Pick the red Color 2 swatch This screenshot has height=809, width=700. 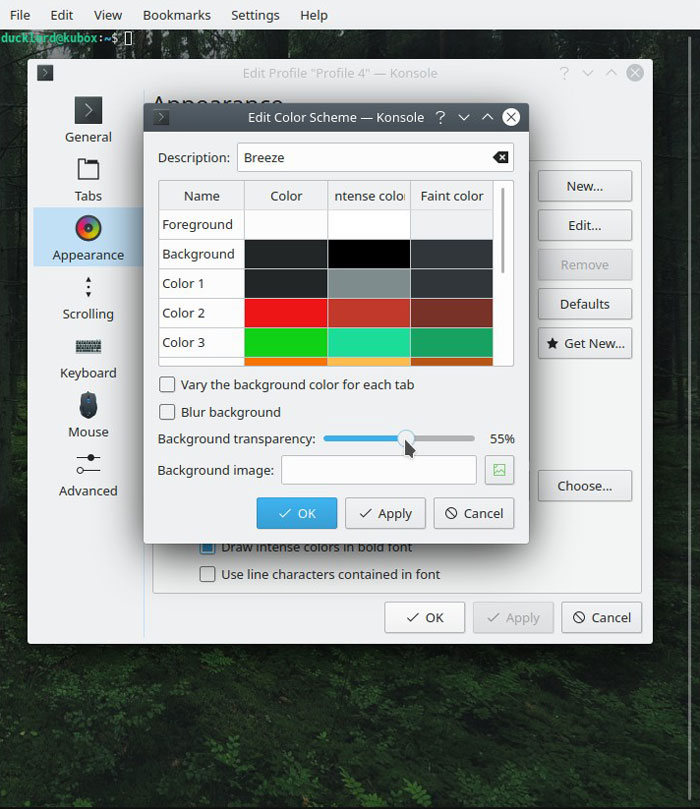286,313
